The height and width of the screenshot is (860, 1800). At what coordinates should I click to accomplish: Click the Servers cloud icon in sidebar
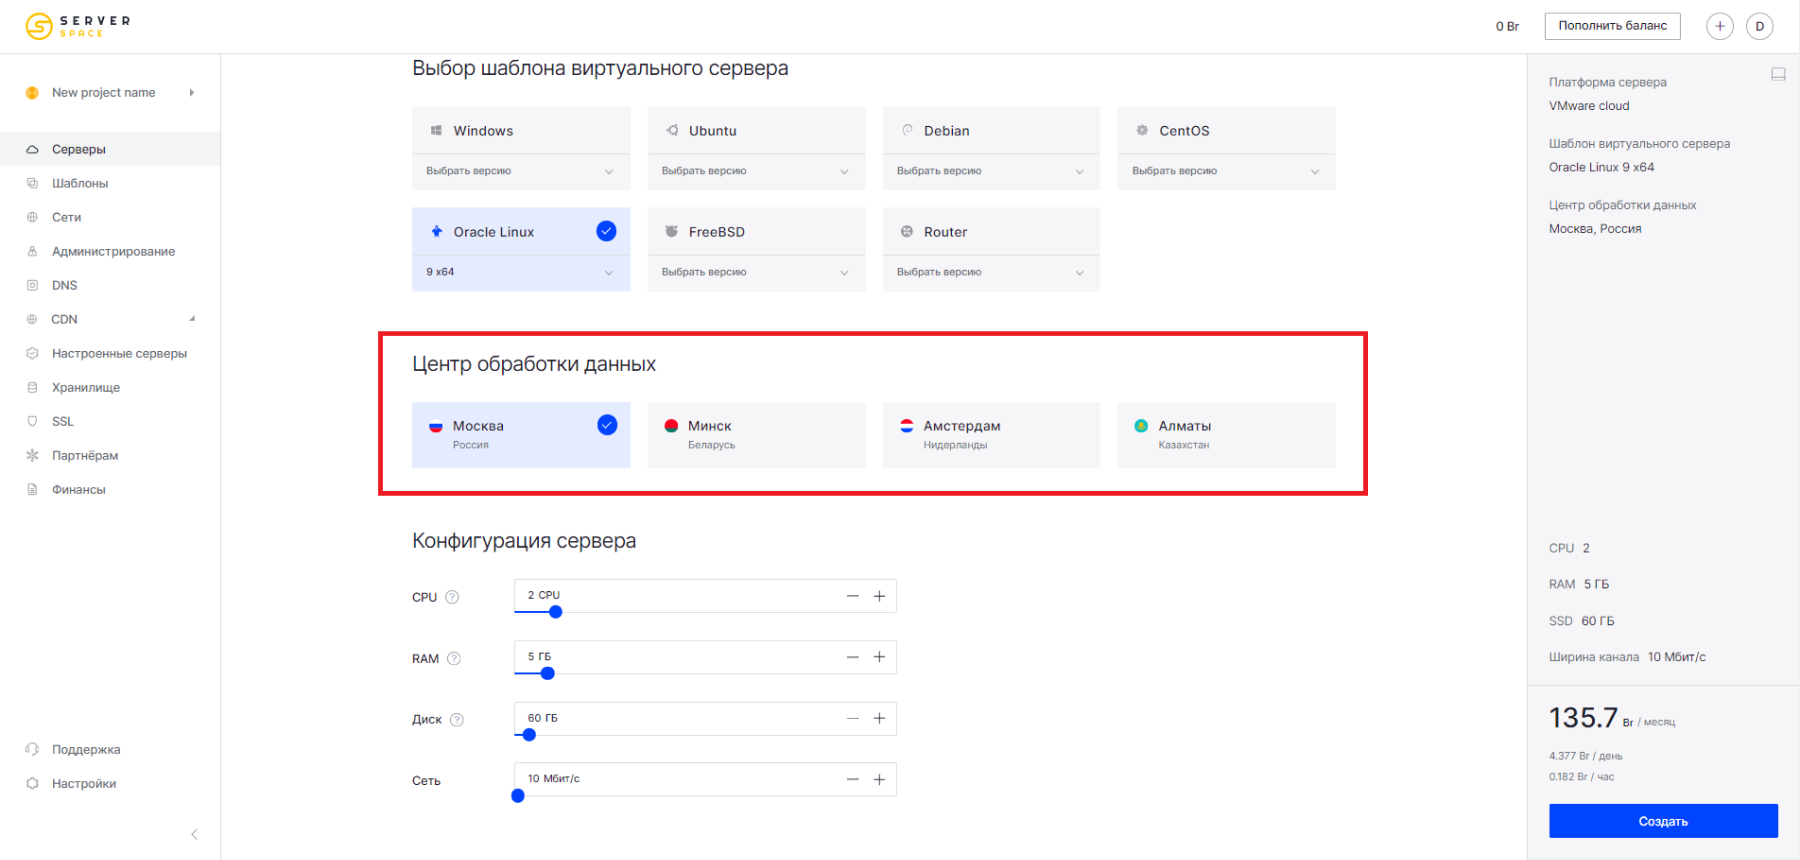point(32,149)
